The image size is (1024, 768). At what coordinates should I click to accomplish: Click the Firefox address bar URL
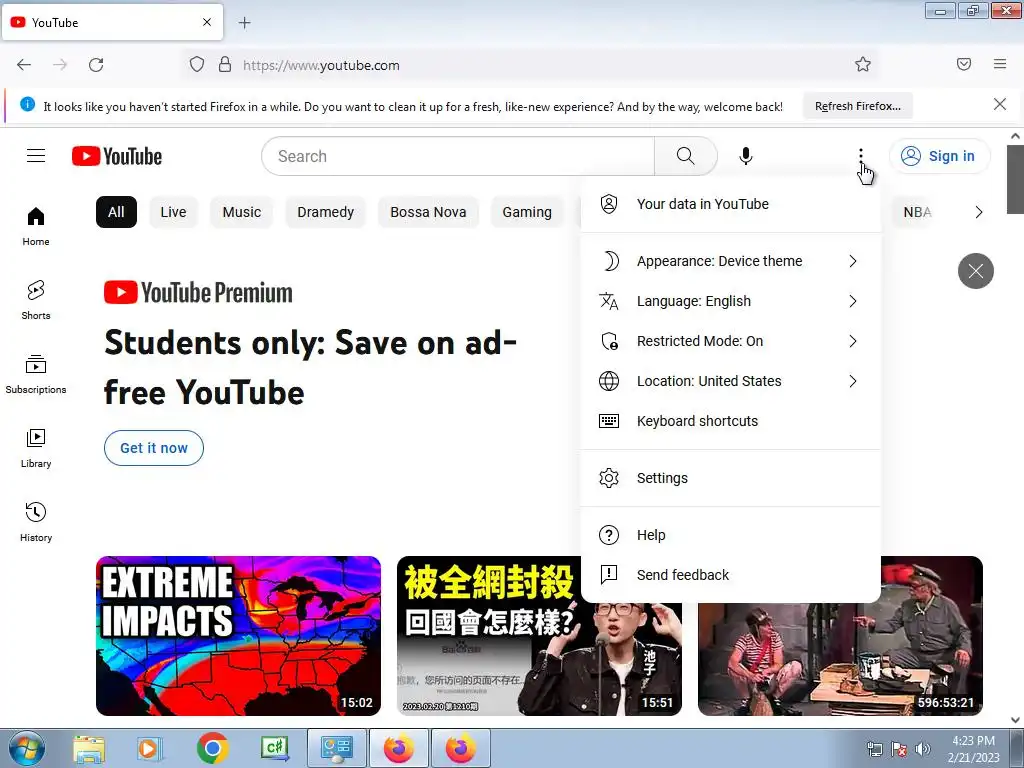point(321,65)
